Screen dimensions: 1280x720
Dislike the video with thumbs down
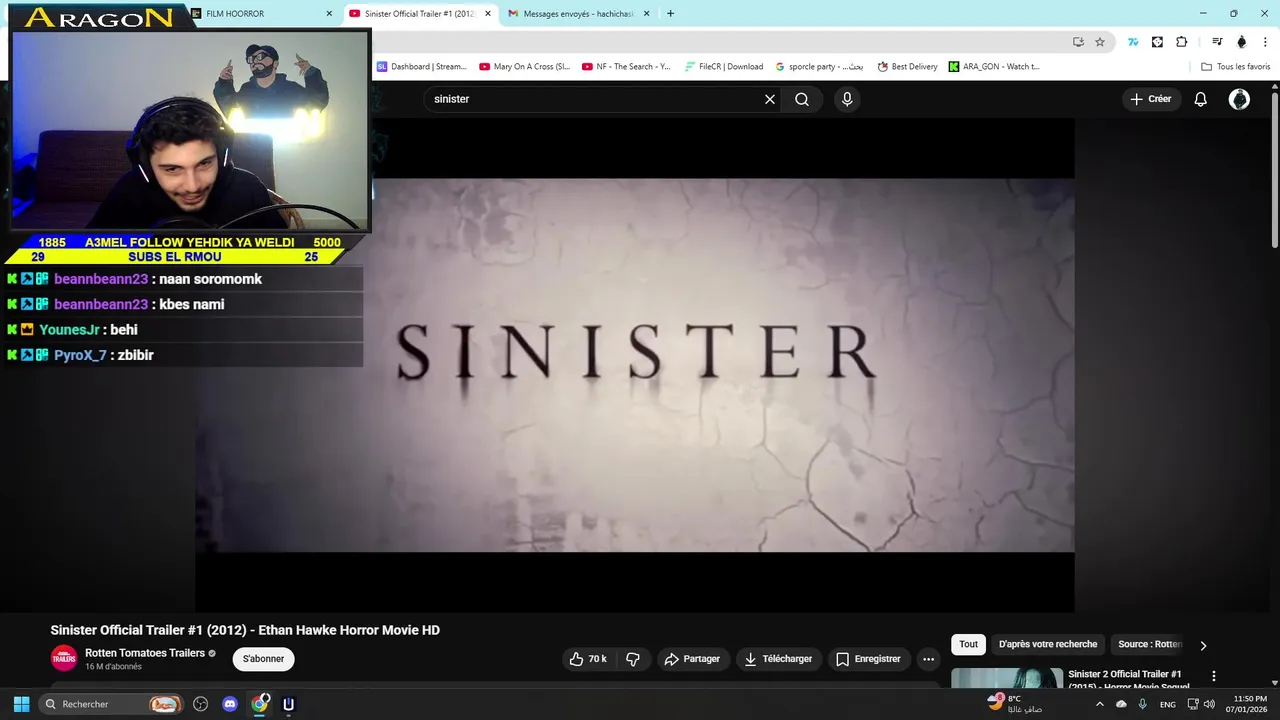click(x=633, y=659)
